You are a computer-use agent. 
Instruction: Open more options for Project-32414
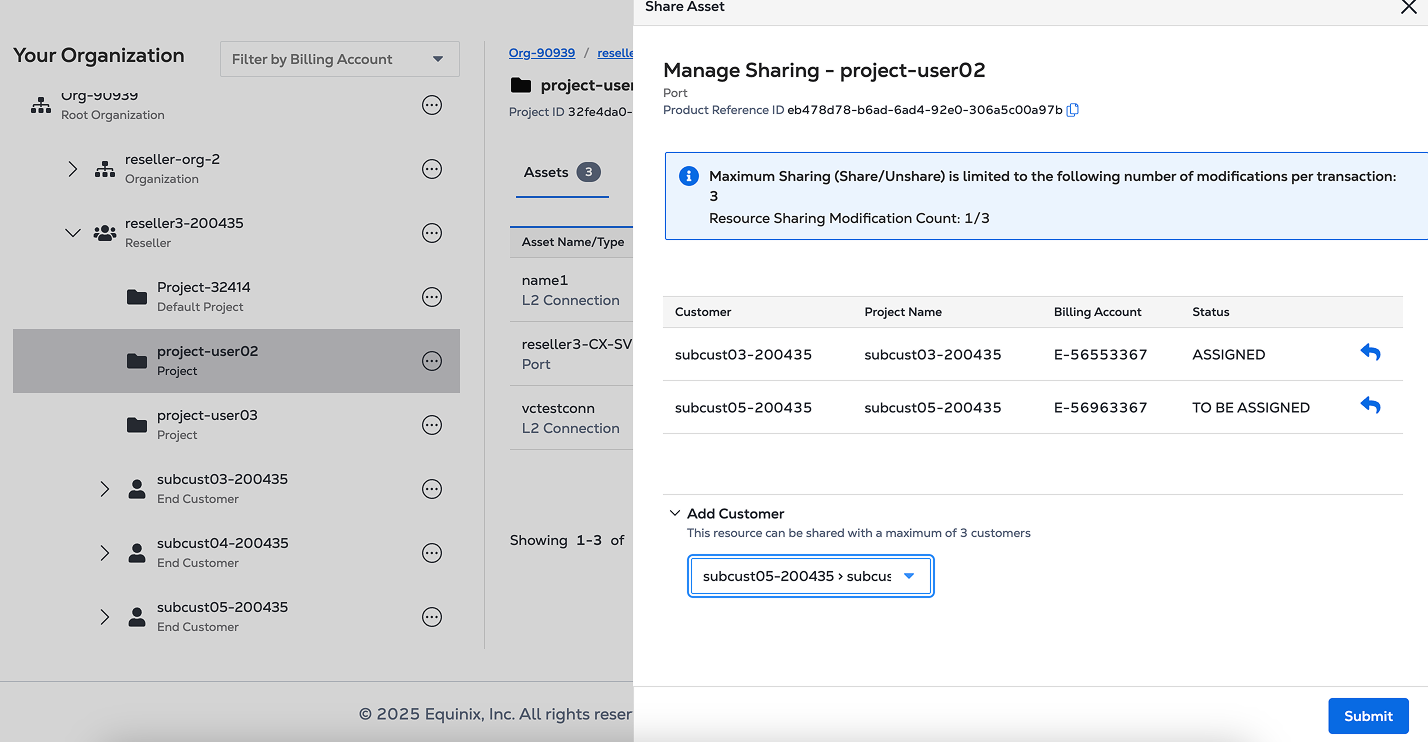click(x=432, y=297)
